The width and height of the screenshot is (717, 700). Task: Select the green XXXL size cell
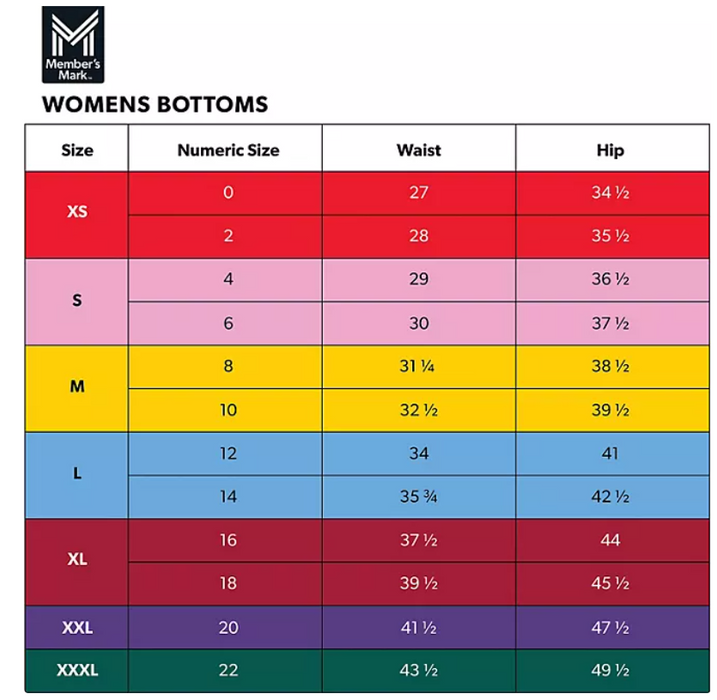coord(77,670)
